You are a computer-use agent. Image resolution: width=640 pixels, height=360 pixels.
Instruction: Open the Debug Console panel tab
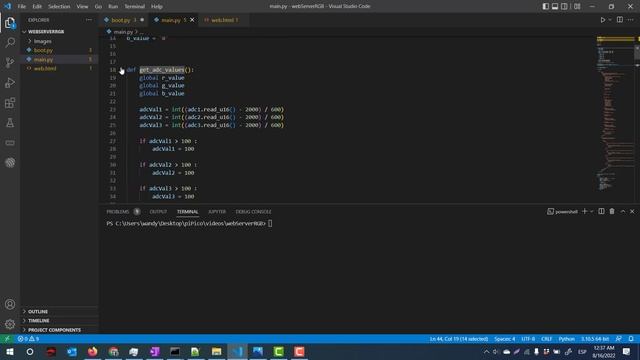pyautogui.click(x=253, y=211)
